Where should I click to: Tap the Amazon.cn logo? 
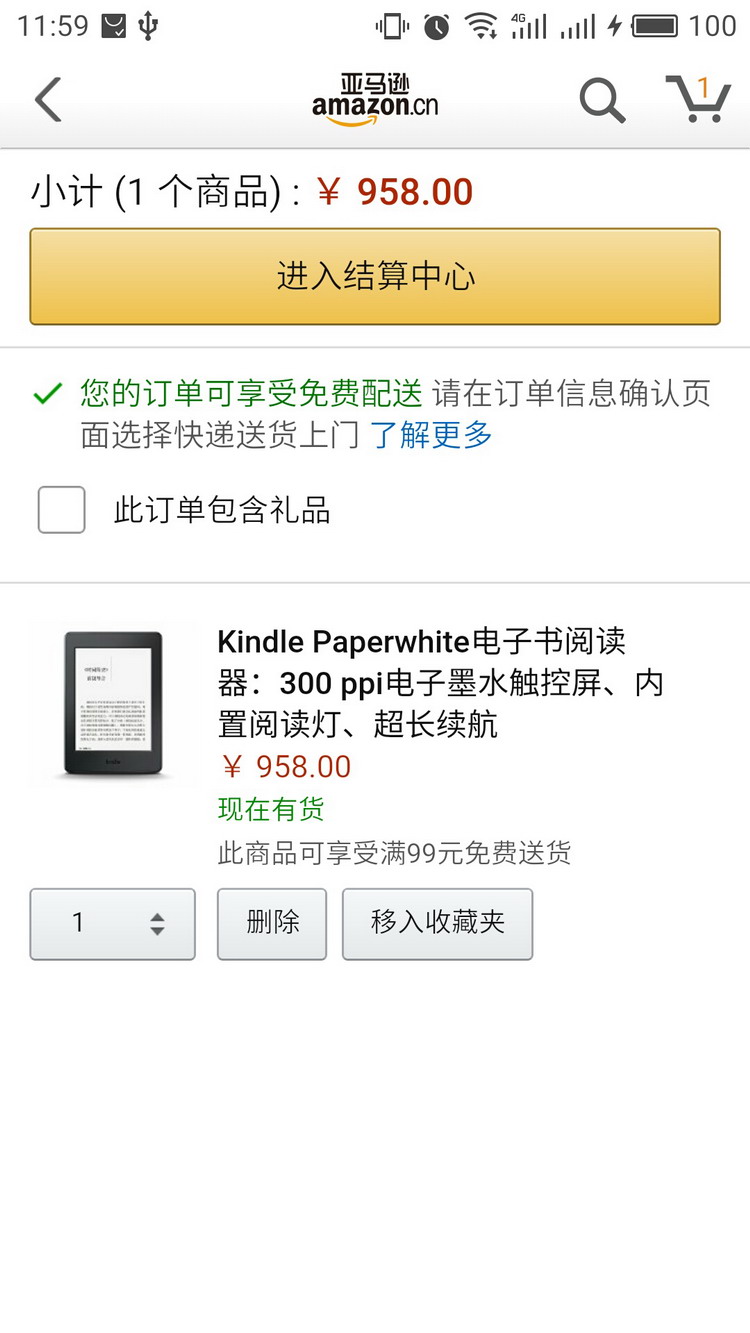pyautogui.click(x=375, y=100)
